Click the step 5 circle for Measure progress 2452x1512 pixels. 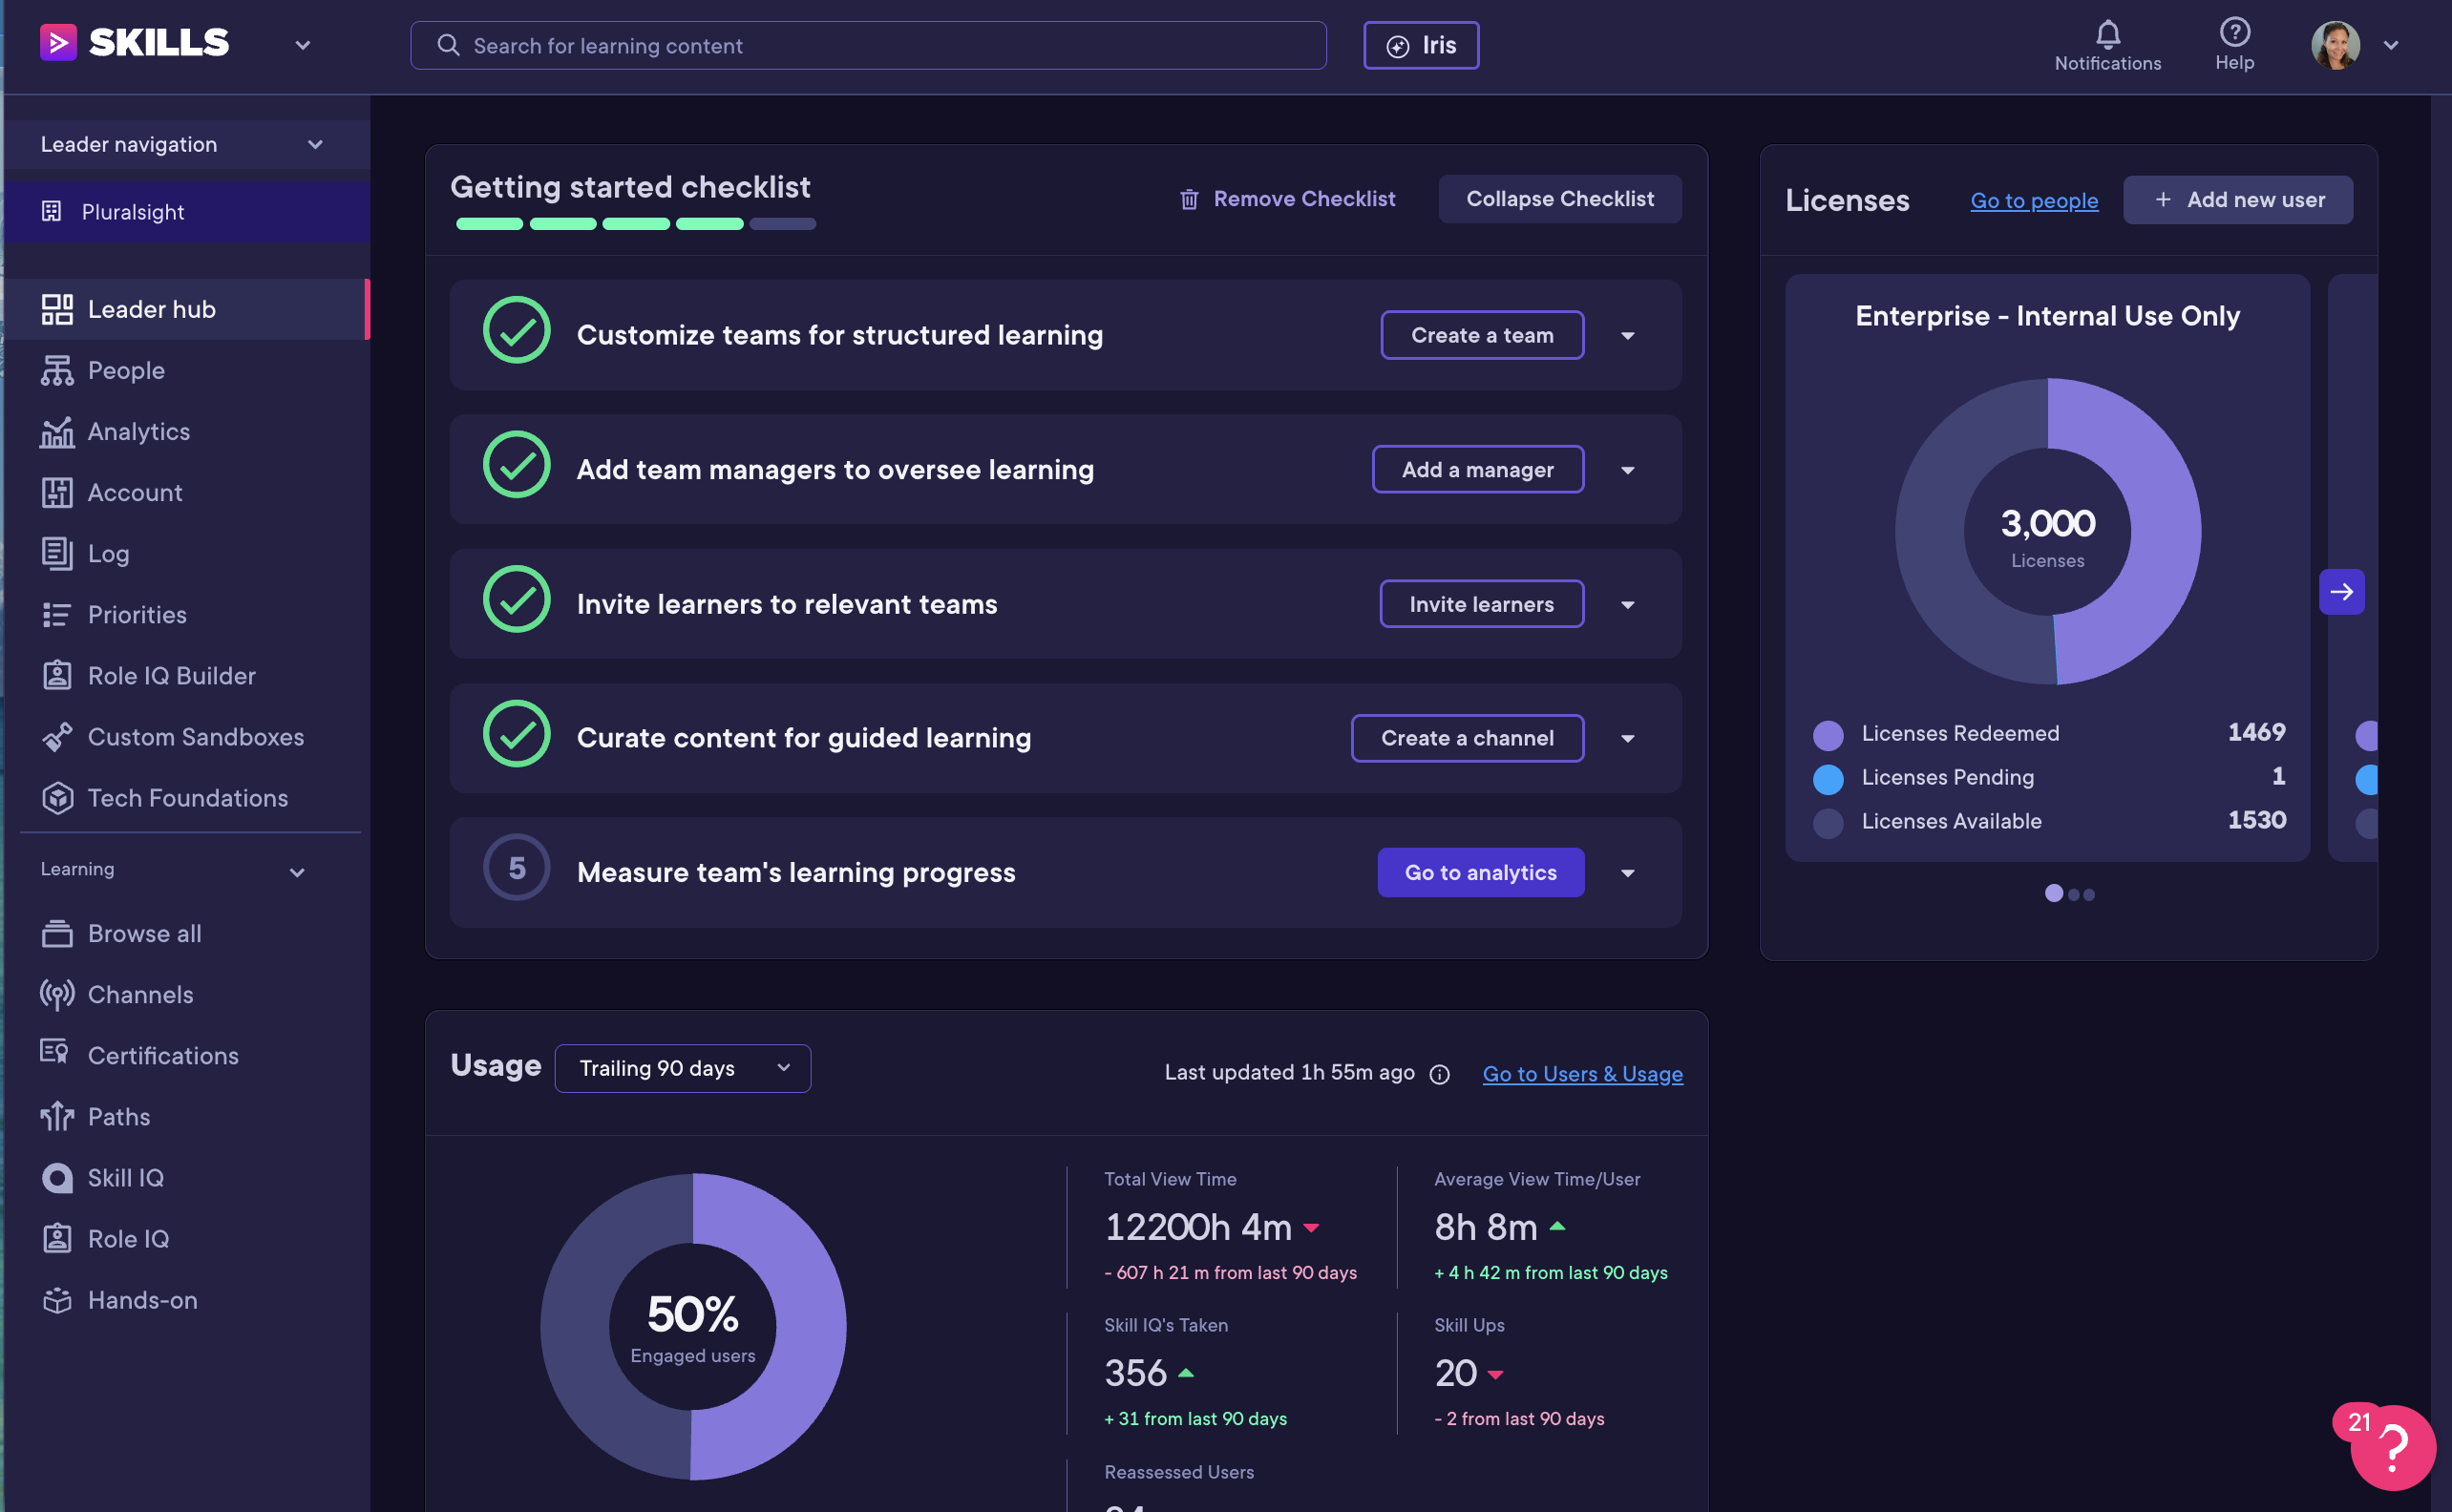[x=517, y=868]
